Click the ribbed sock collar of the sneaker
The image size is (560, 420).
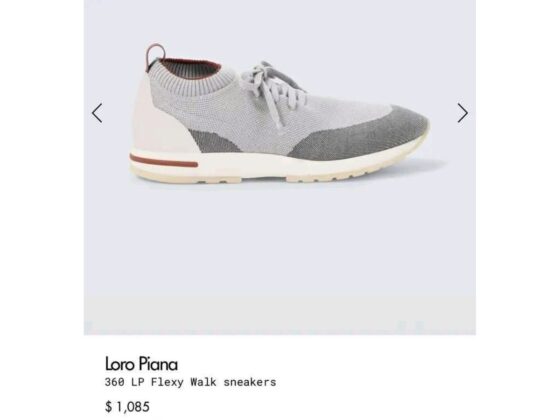point(195,80)
